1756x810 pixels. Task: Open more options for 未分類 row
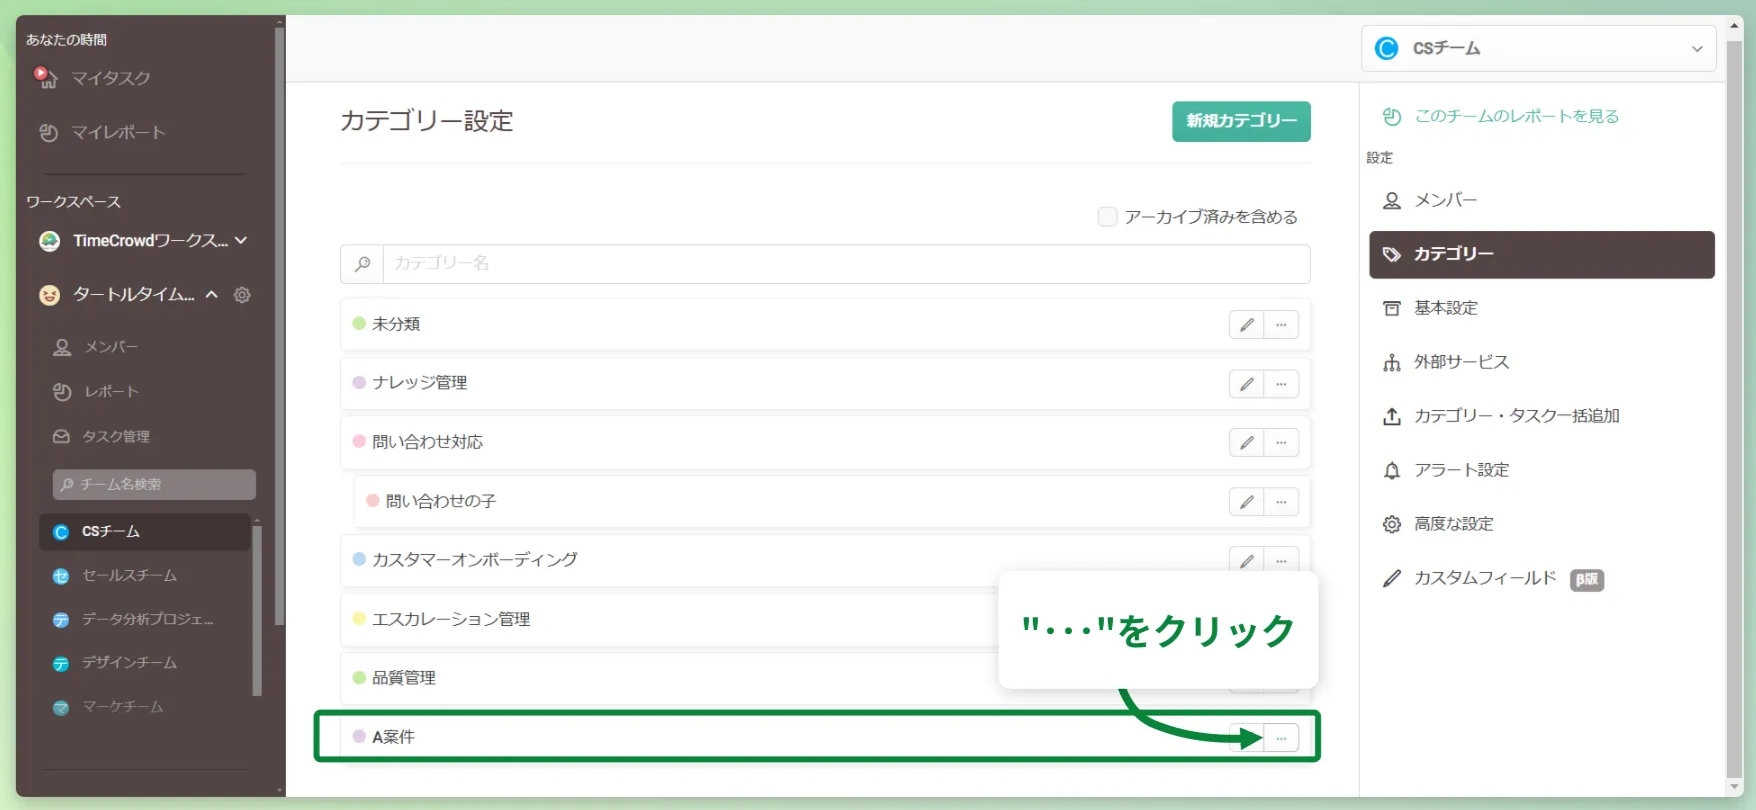point(1281,325)
